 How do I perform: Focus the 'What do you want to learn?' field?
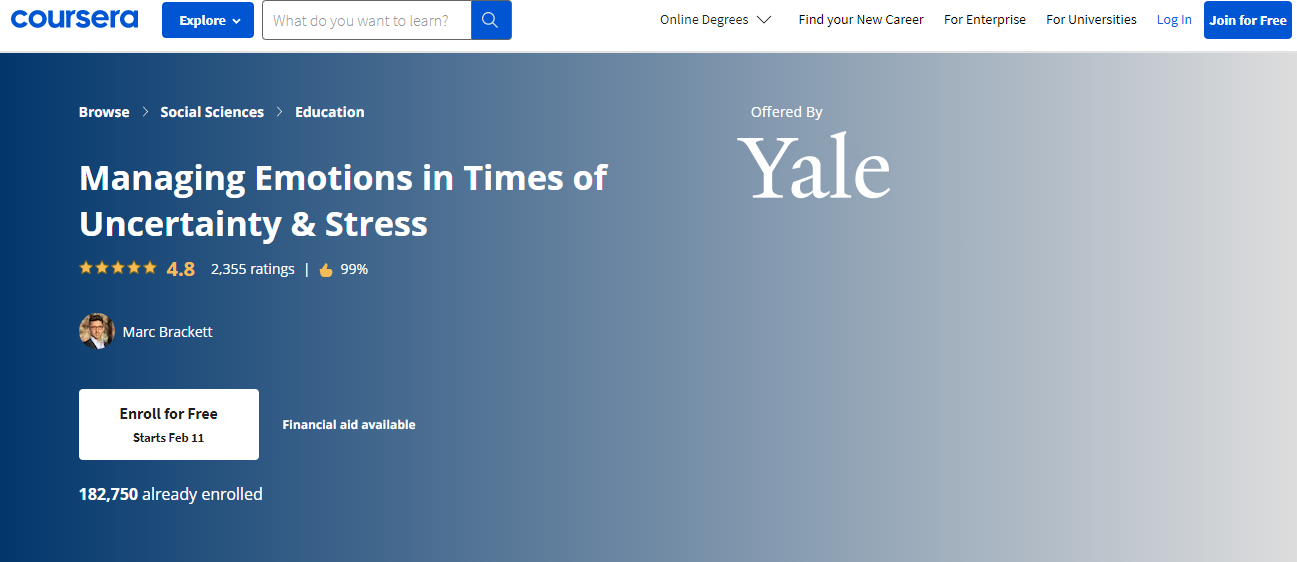click(365, 20)
